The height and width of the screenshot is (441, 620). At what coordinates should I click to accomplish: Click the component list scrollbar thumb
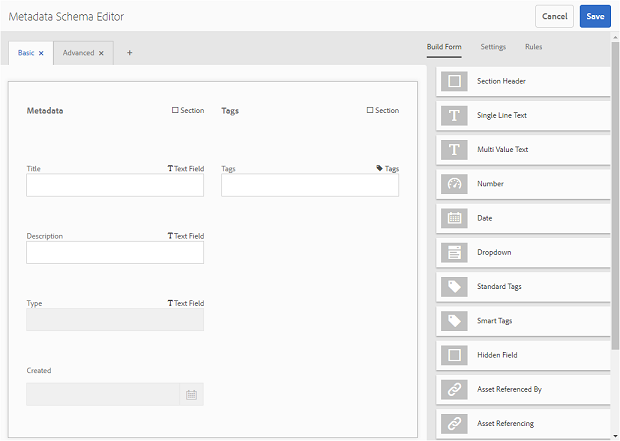(x=615, y=195)
